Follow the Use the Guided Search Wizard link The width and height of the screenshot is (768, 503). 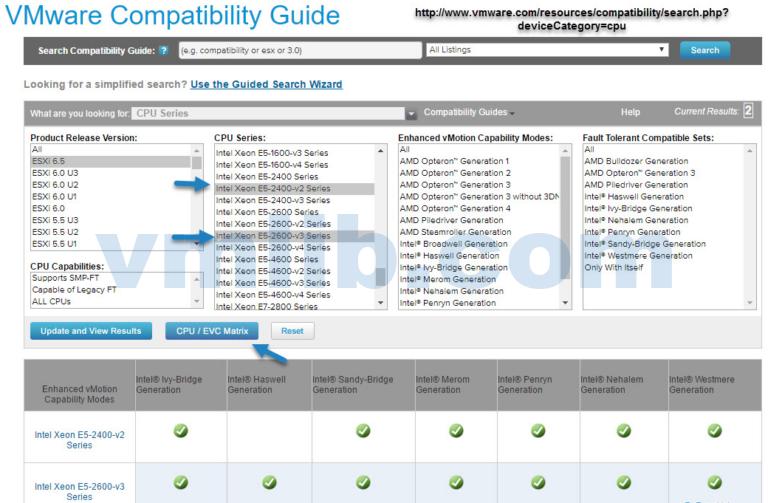pyautogui.click(x=266, y=85)
